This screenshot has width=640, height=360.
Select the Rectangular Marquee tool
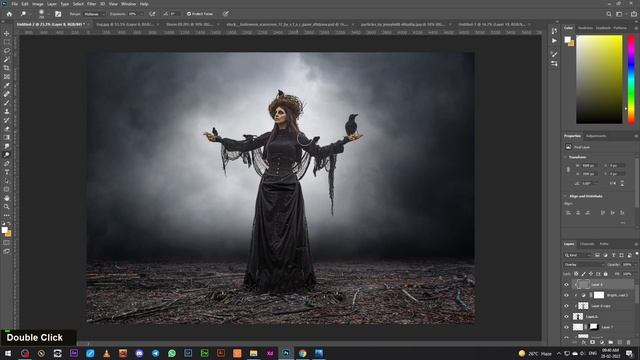7,42
